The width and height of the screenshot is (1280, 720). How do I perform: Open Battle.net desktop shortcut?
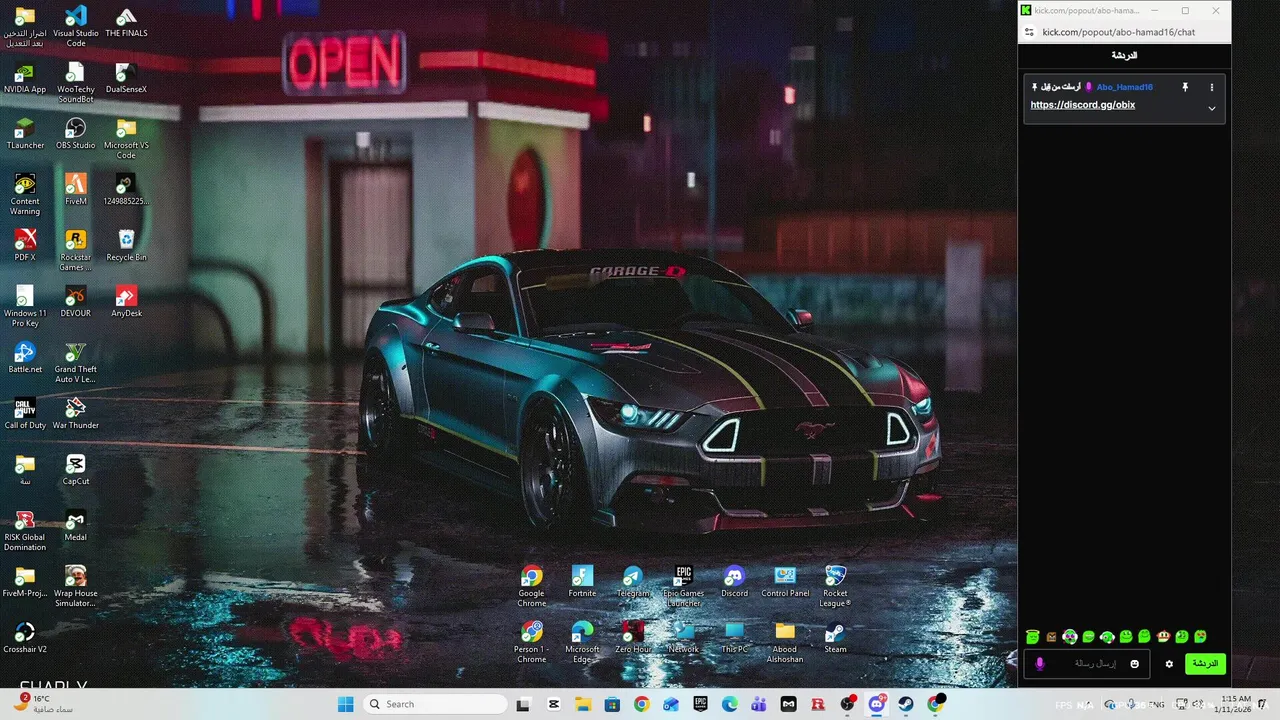point(25,358)
